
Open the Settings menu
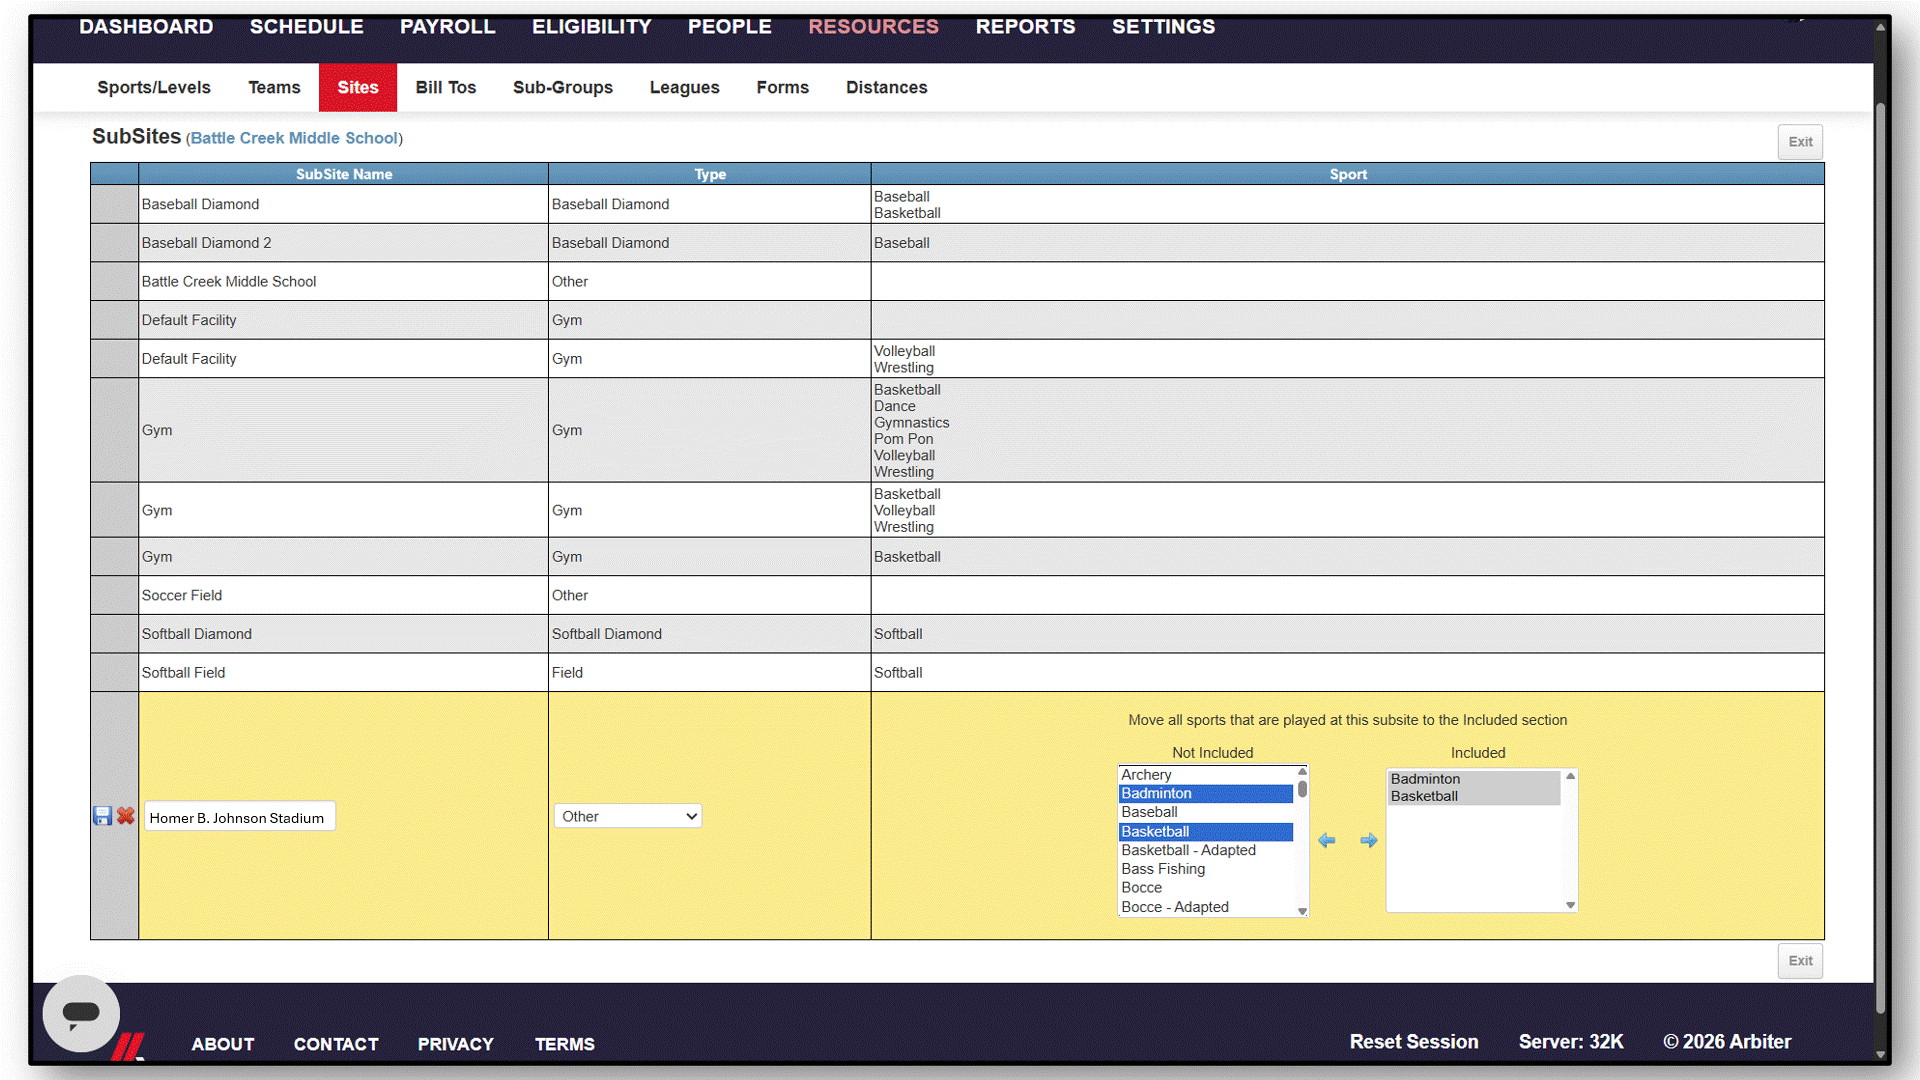point(1164,27)
